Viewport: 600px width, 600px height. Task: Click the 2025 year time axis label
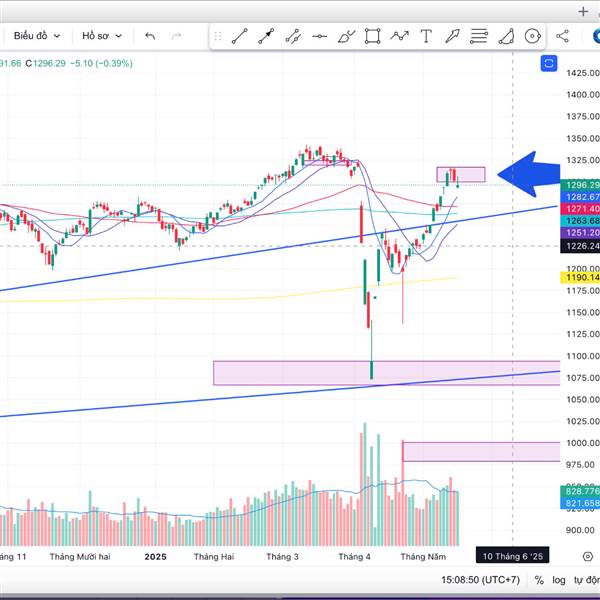pos(155,557)
